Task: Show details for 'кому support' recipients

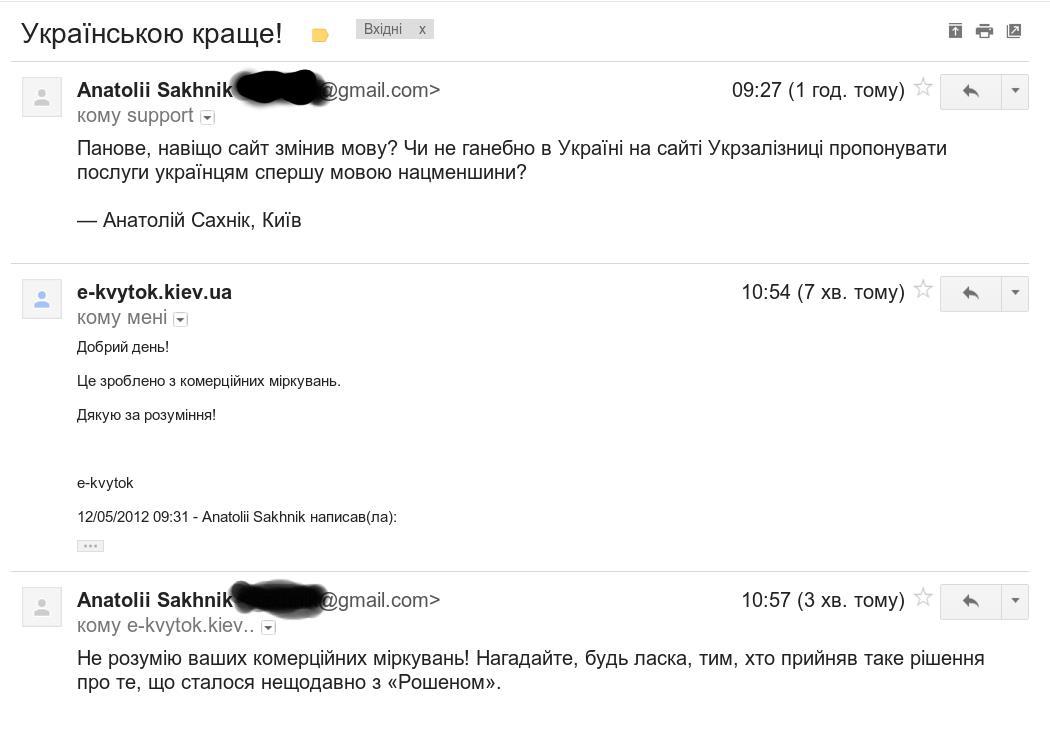Action: coord(207,117)
